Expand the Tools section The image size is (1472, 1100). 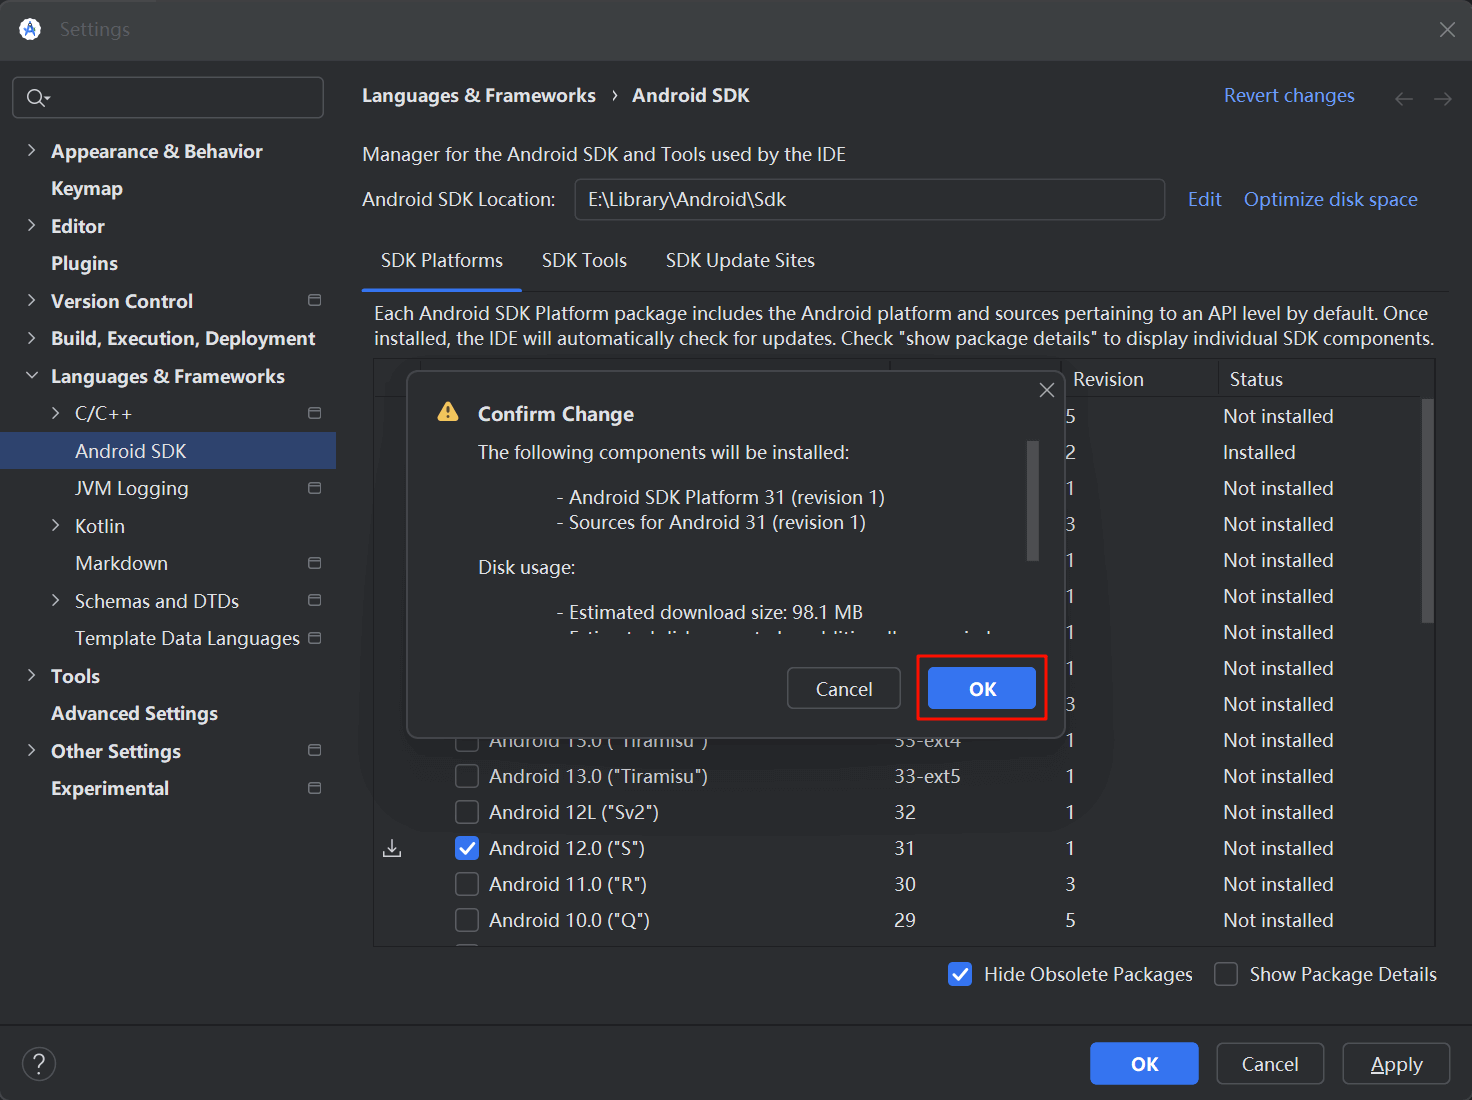tap(31, 676)
